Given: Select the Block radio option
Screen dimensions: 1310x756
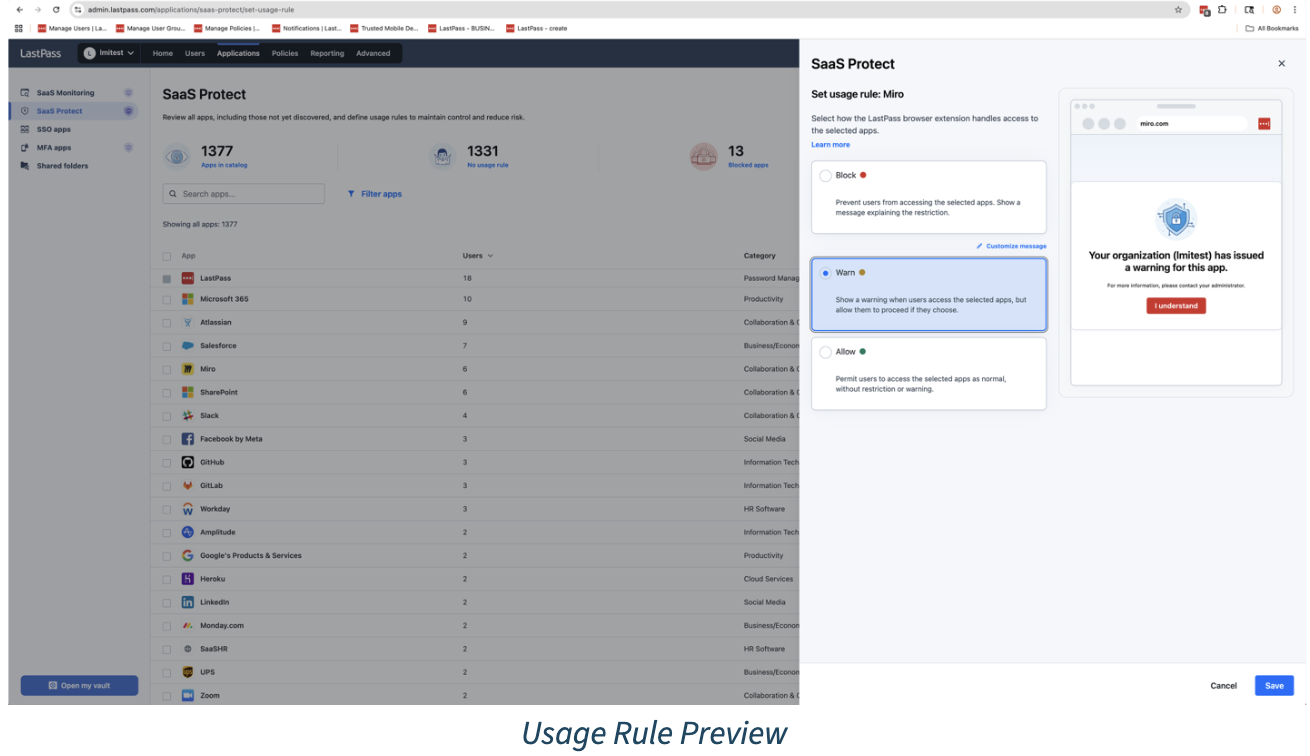Looking at the screenshot, I should [x=825, y=176].
